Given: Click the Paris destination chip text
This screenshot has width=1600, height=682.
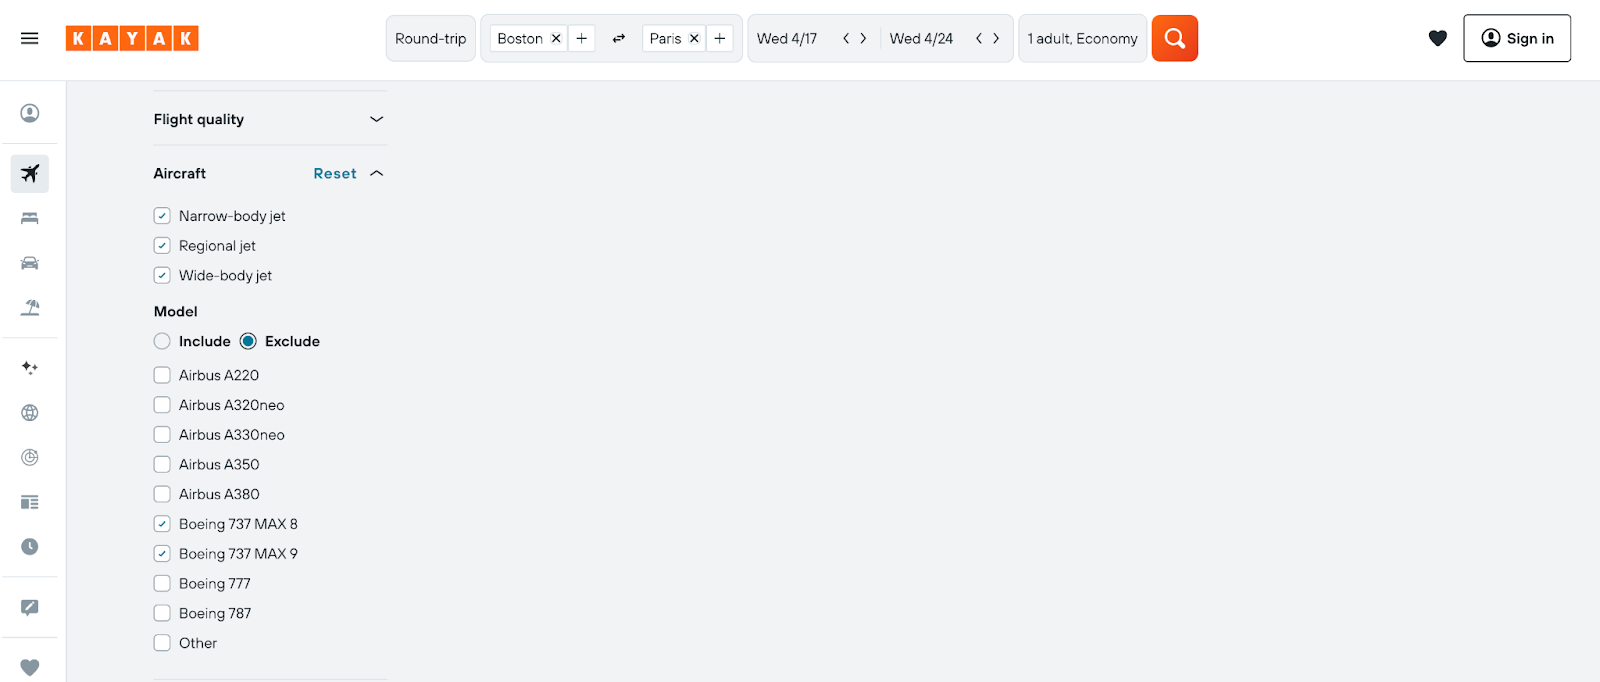Looking at the screenshot, I should point(665,38).
